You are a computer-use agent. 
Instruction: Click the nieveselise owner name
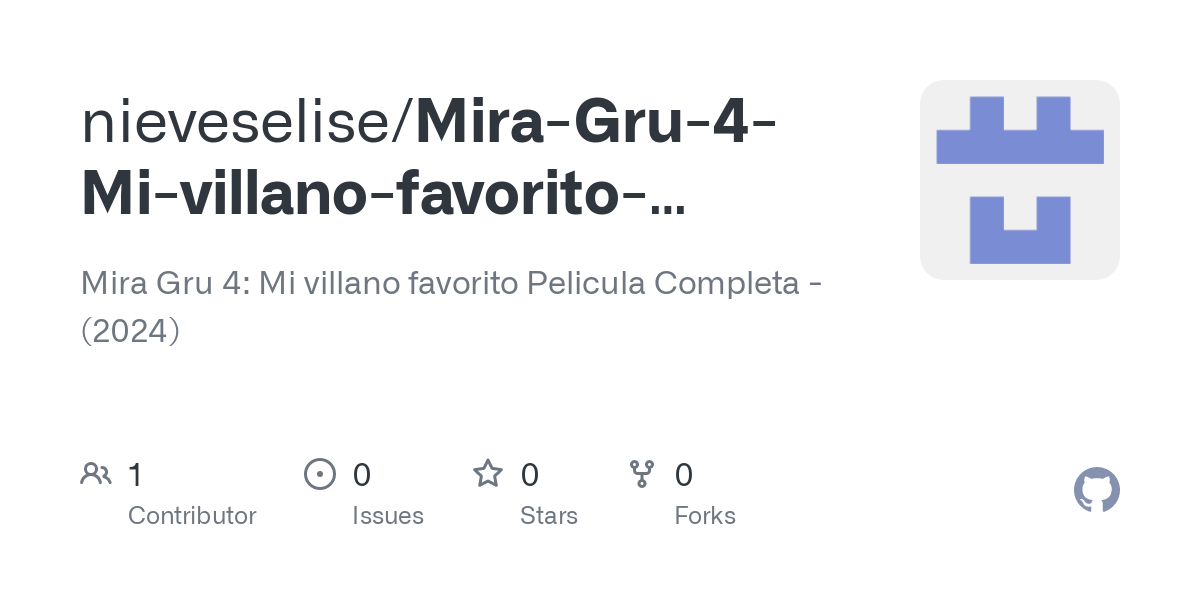[243, 122]
